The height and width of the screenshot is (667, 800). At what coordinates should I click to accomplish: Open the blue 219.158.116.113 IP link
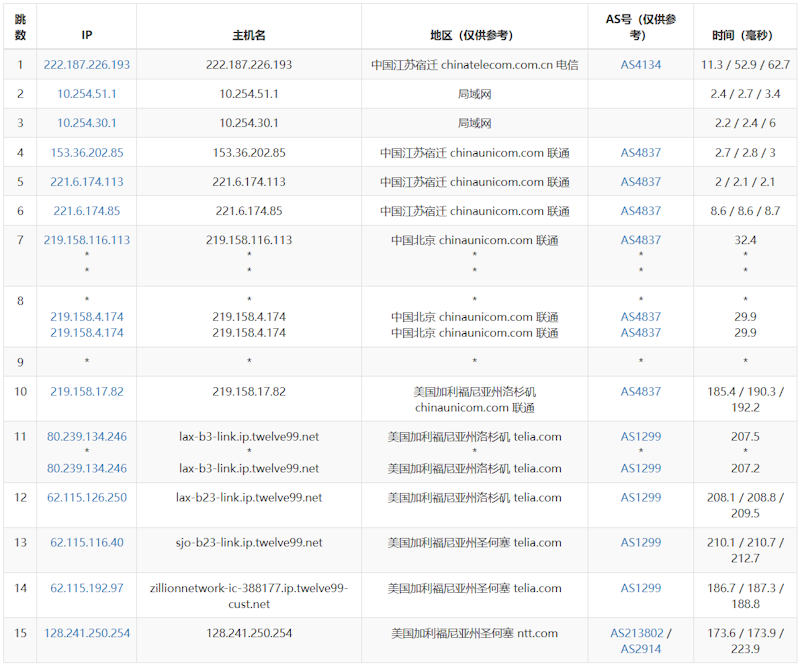[87, 240]
